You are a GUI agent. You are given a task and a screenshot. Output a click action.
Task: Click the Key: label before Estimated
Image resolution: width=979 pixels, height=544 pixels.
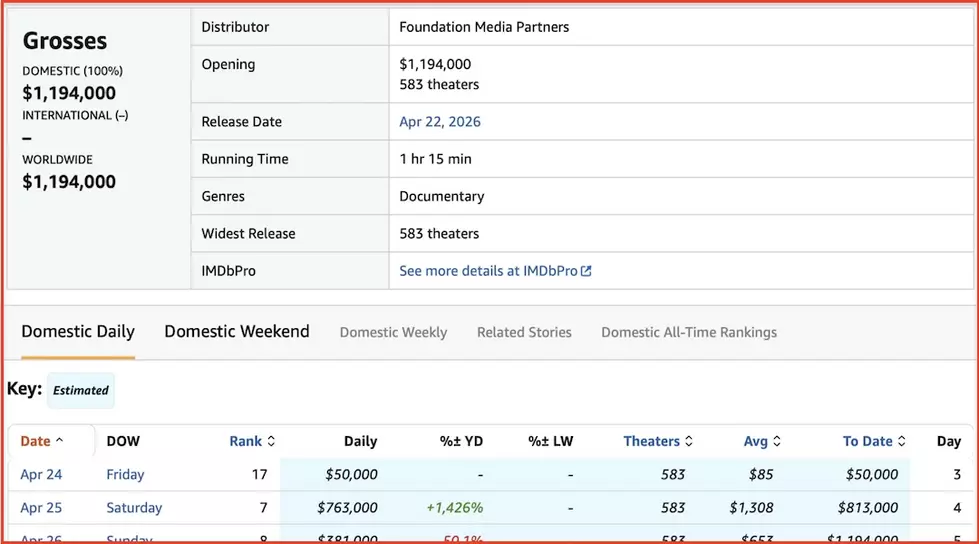[x=24, y=388]
